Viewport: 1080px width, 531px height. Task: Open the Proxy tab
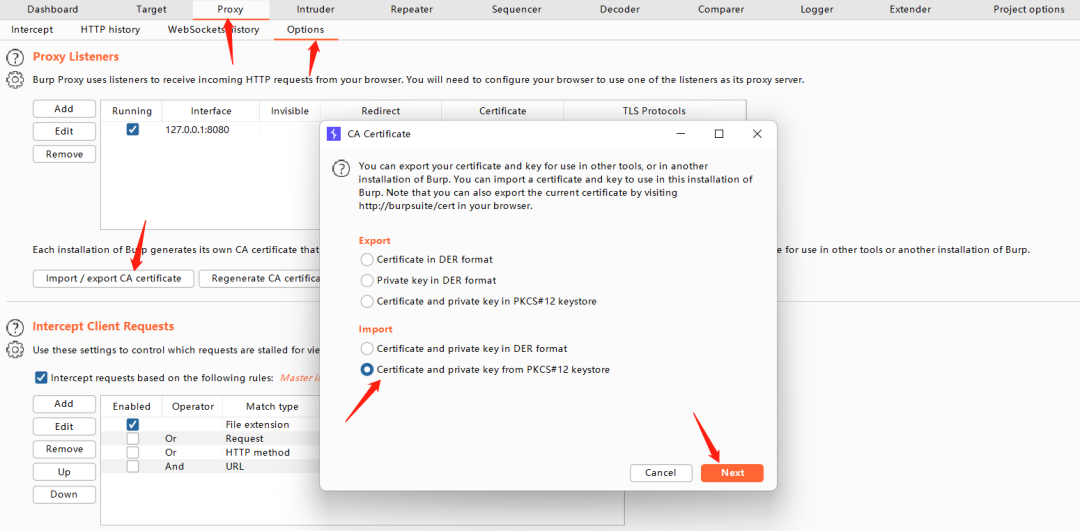tap(230, 10)
